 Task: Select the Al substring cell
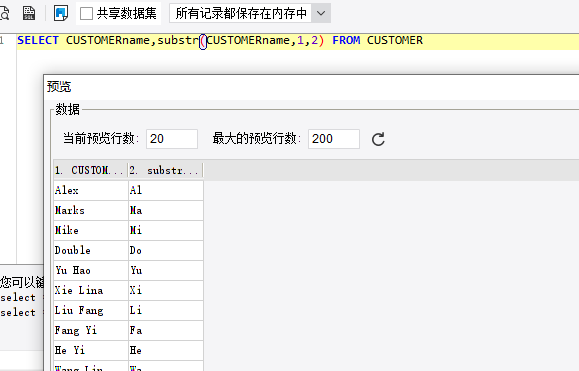(166, 190)
